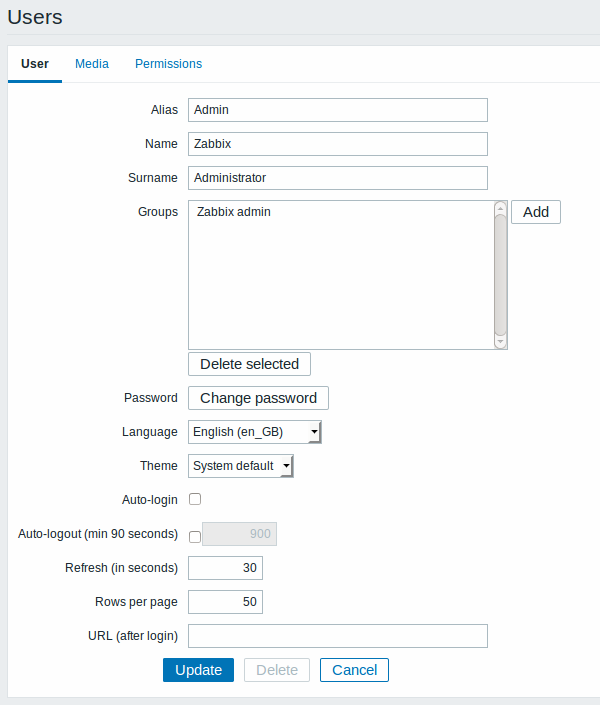Image resolution: width=600 pixels, height=705 pixels.
Task: Click the Cancel button
Action: [x=354, y=670]
